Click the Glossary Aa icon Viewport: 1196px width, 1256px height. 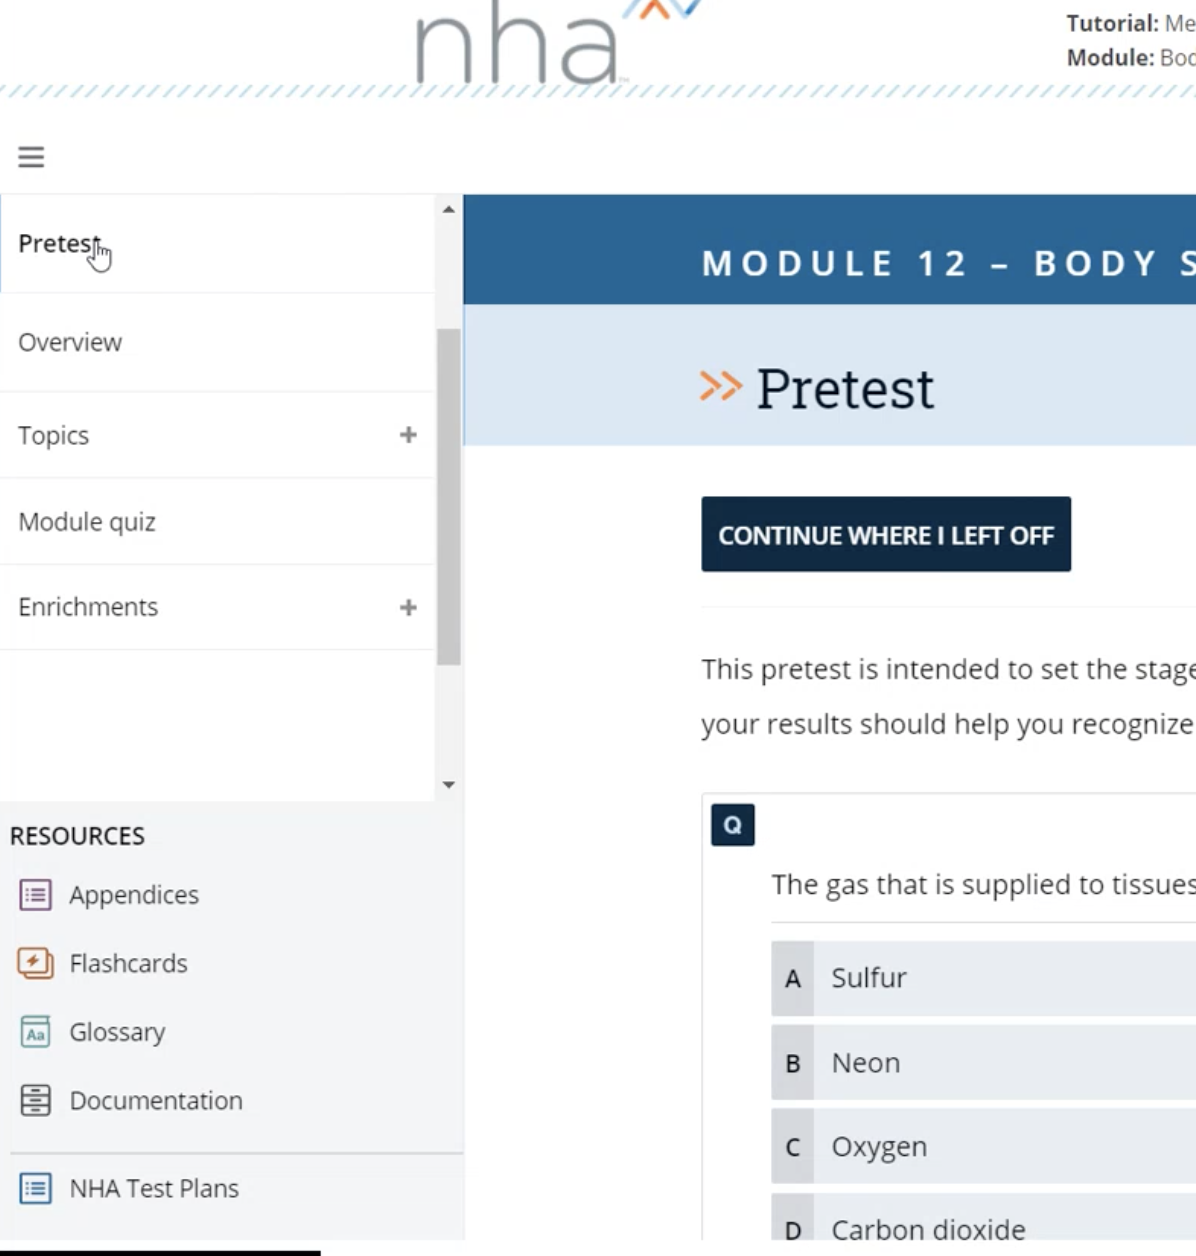35,1032
